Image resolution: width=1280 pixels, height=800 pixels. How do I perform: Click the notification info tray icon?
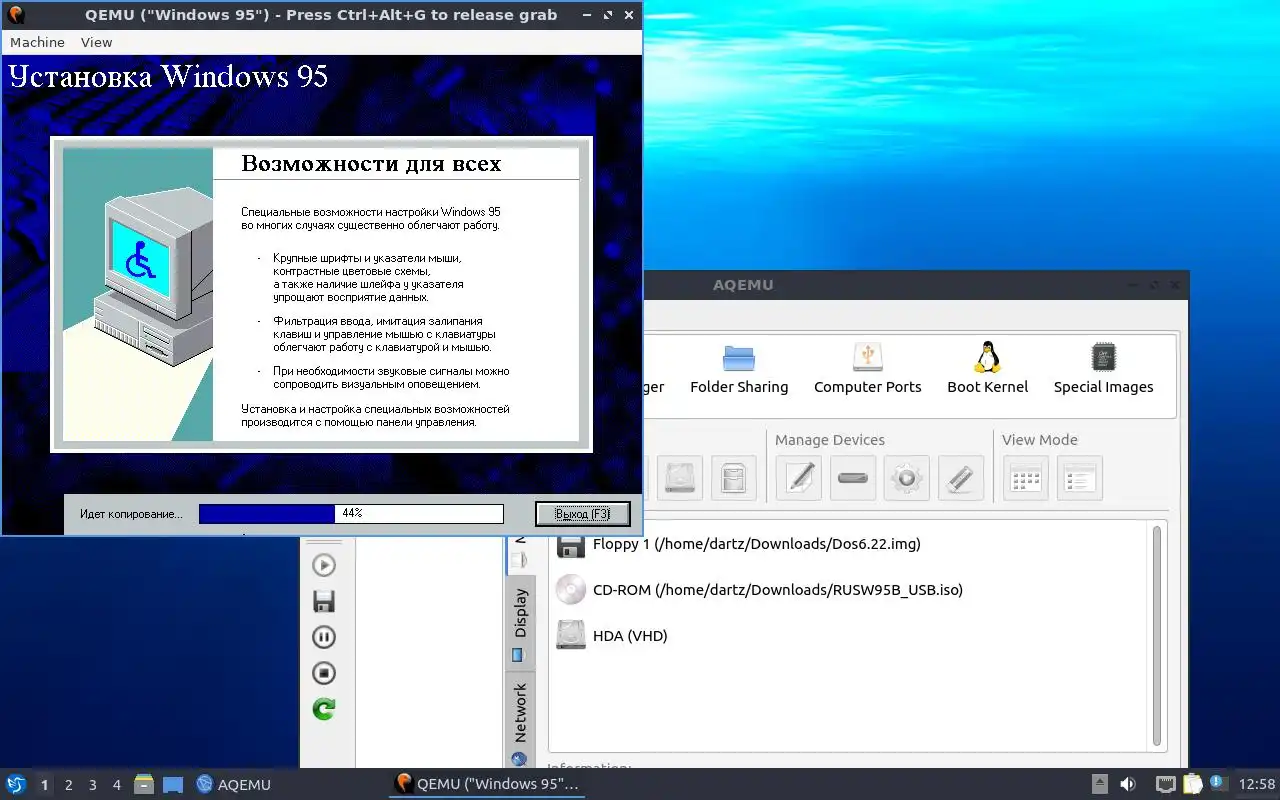[x=1218, y=783]
